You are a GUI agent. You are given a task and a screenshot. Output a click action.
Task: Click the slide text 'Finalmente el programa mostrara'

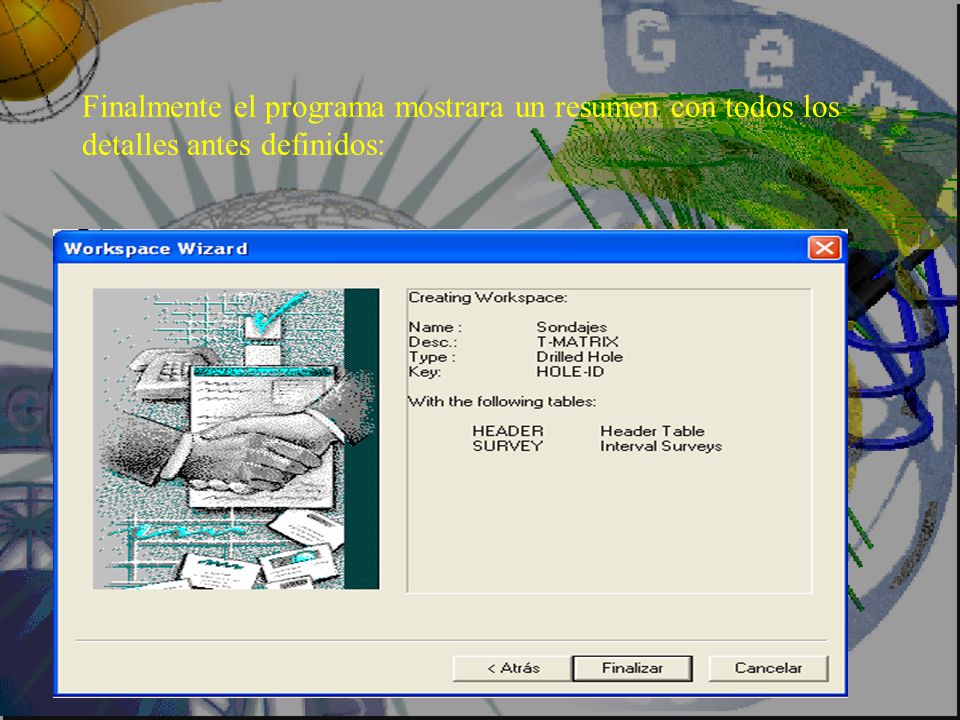click(293, 107)
